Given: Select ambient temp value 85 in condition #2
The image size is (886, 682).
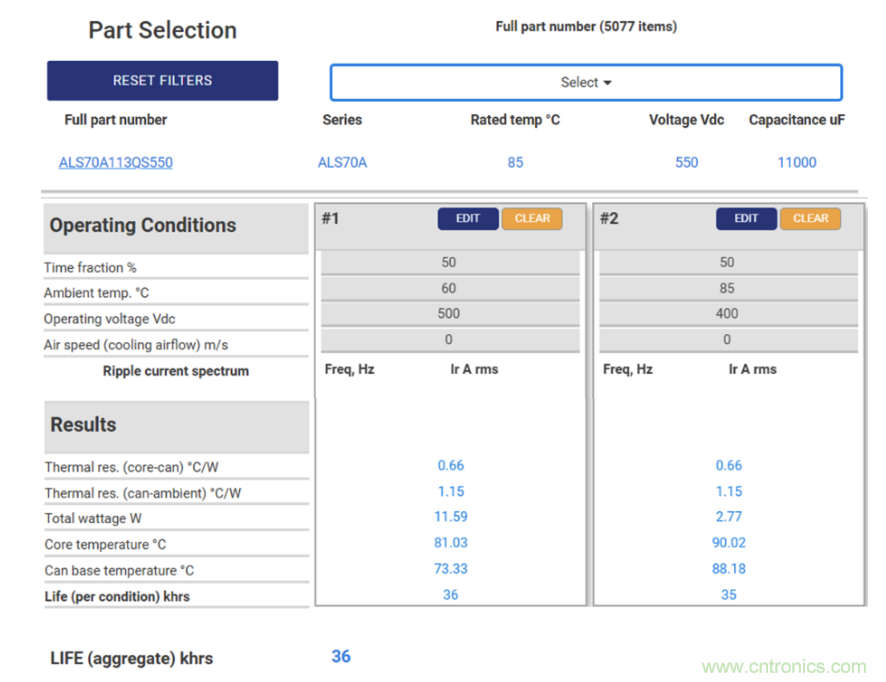Looking at the screenshot, I should pos(727,288).
